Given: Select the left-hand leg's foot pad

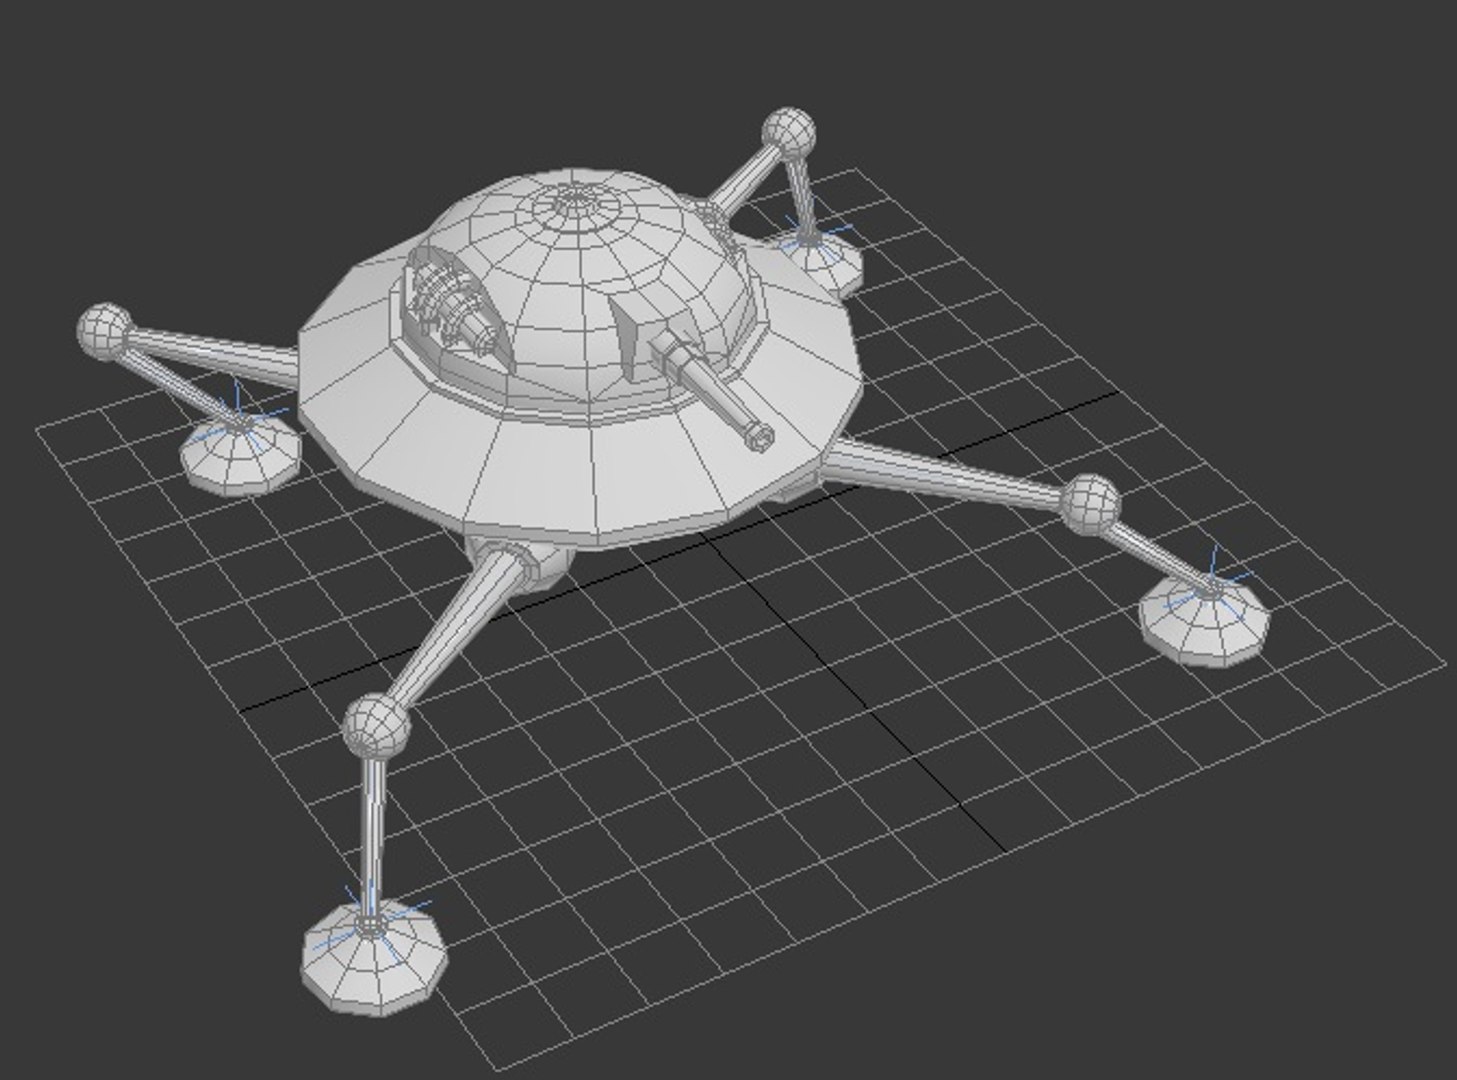Looking at the screenshot, I should coord(240,453).
